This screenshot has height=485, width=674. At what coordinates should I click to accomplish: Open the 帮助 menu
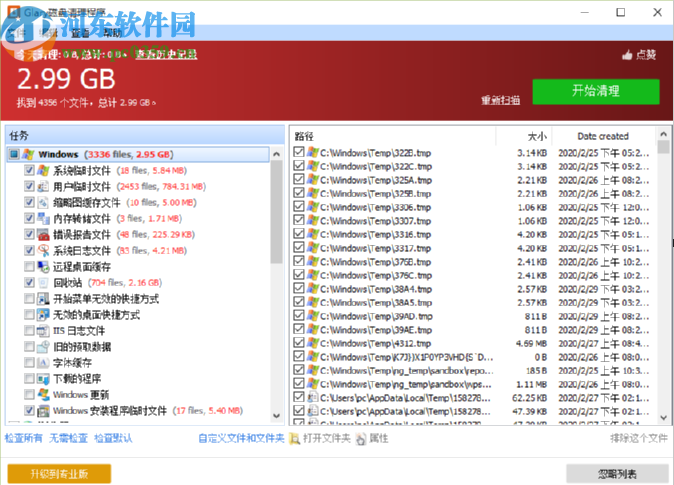pyautogui.click(x=112, y=33)
